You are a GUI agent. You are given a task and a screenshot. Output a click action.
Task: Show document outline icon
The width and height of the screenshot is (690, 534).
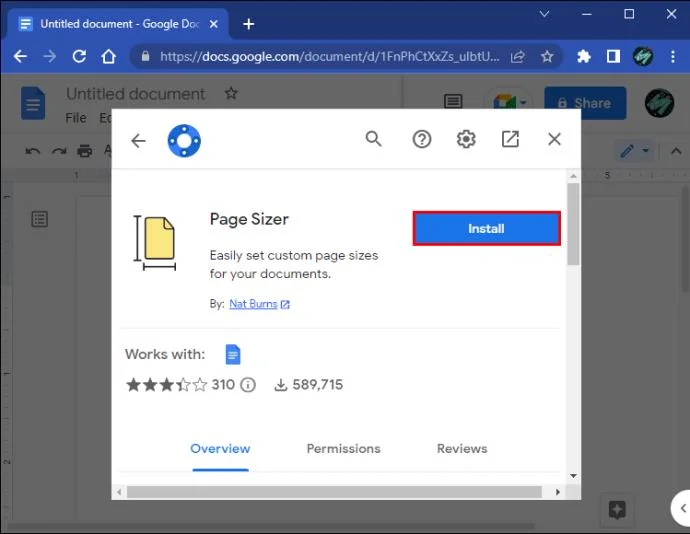pos(40,219)
